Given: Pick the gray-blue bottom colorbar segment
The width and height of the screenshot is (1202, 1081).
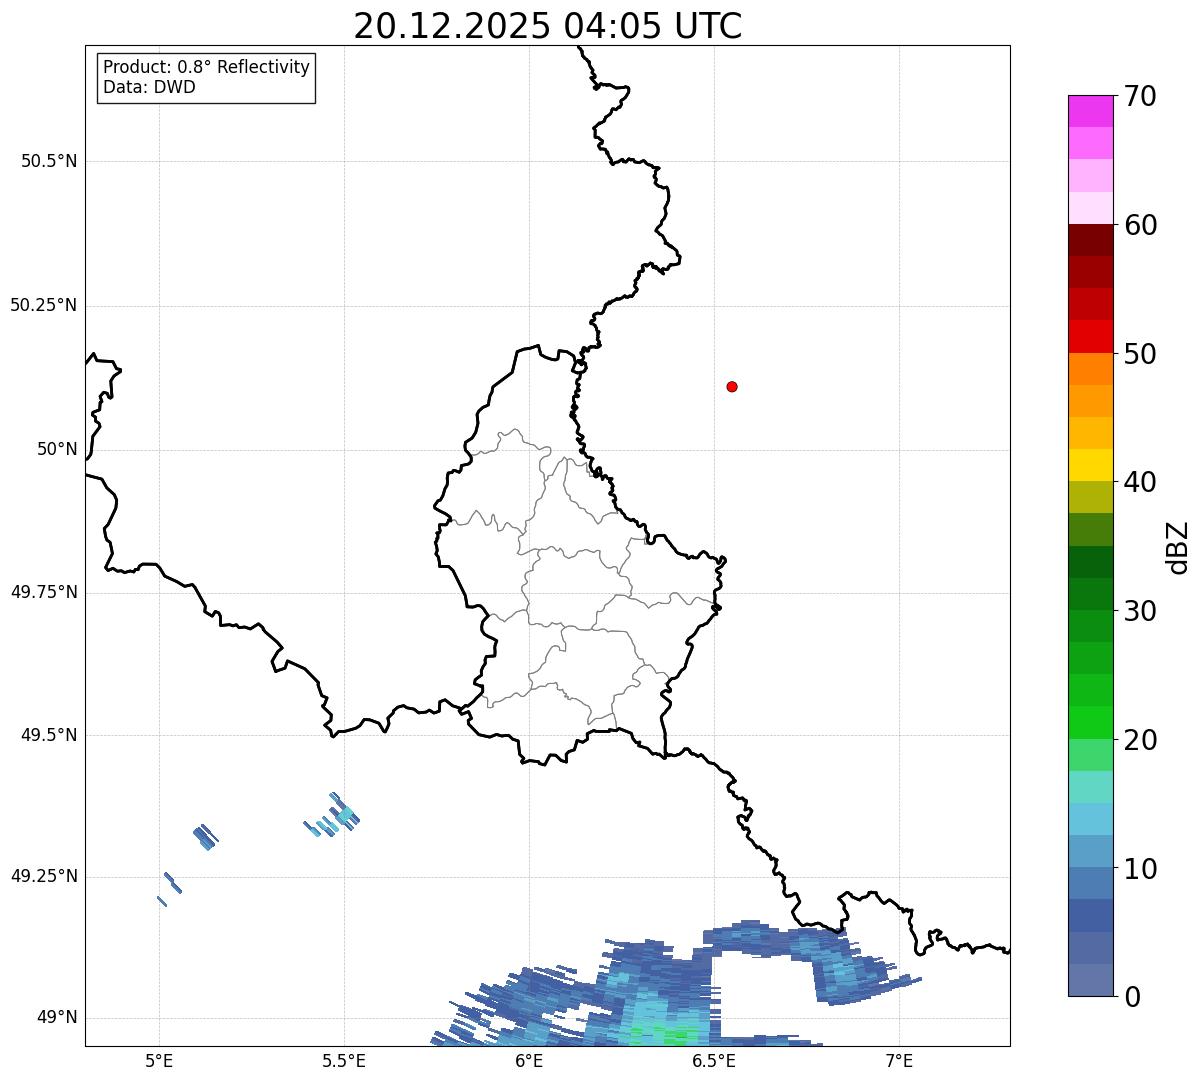Looking at the screenshot, I should tap(1090, 980).
